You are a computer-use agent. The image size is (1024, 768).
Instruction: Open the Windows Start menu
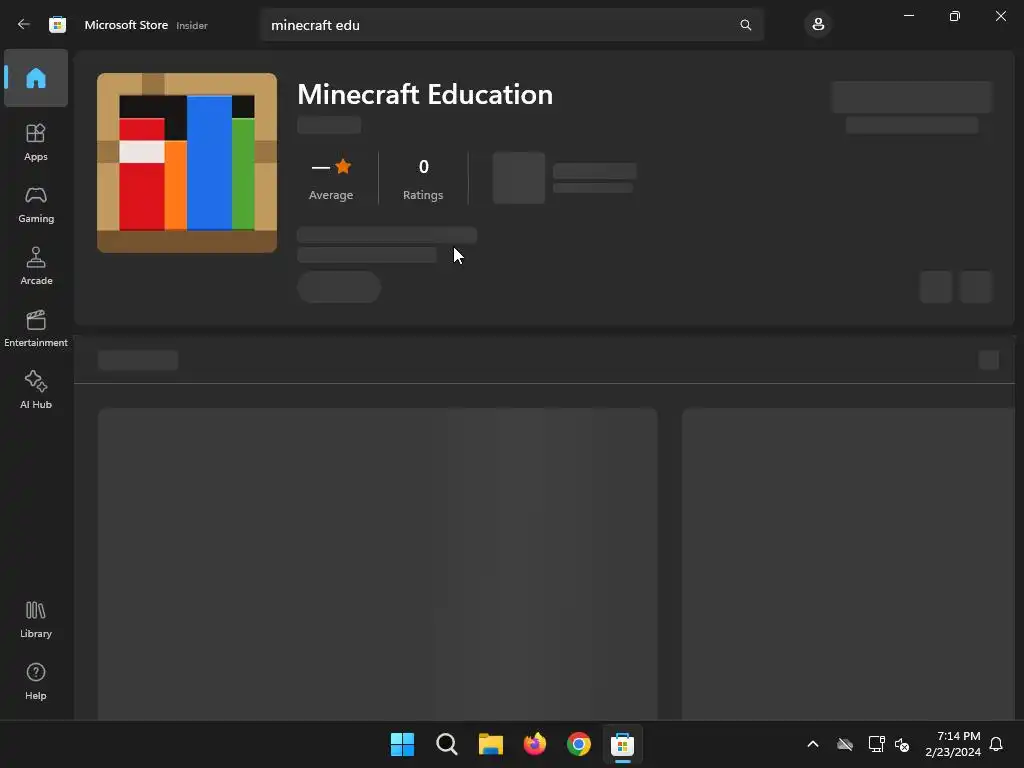tap(402, 744)
